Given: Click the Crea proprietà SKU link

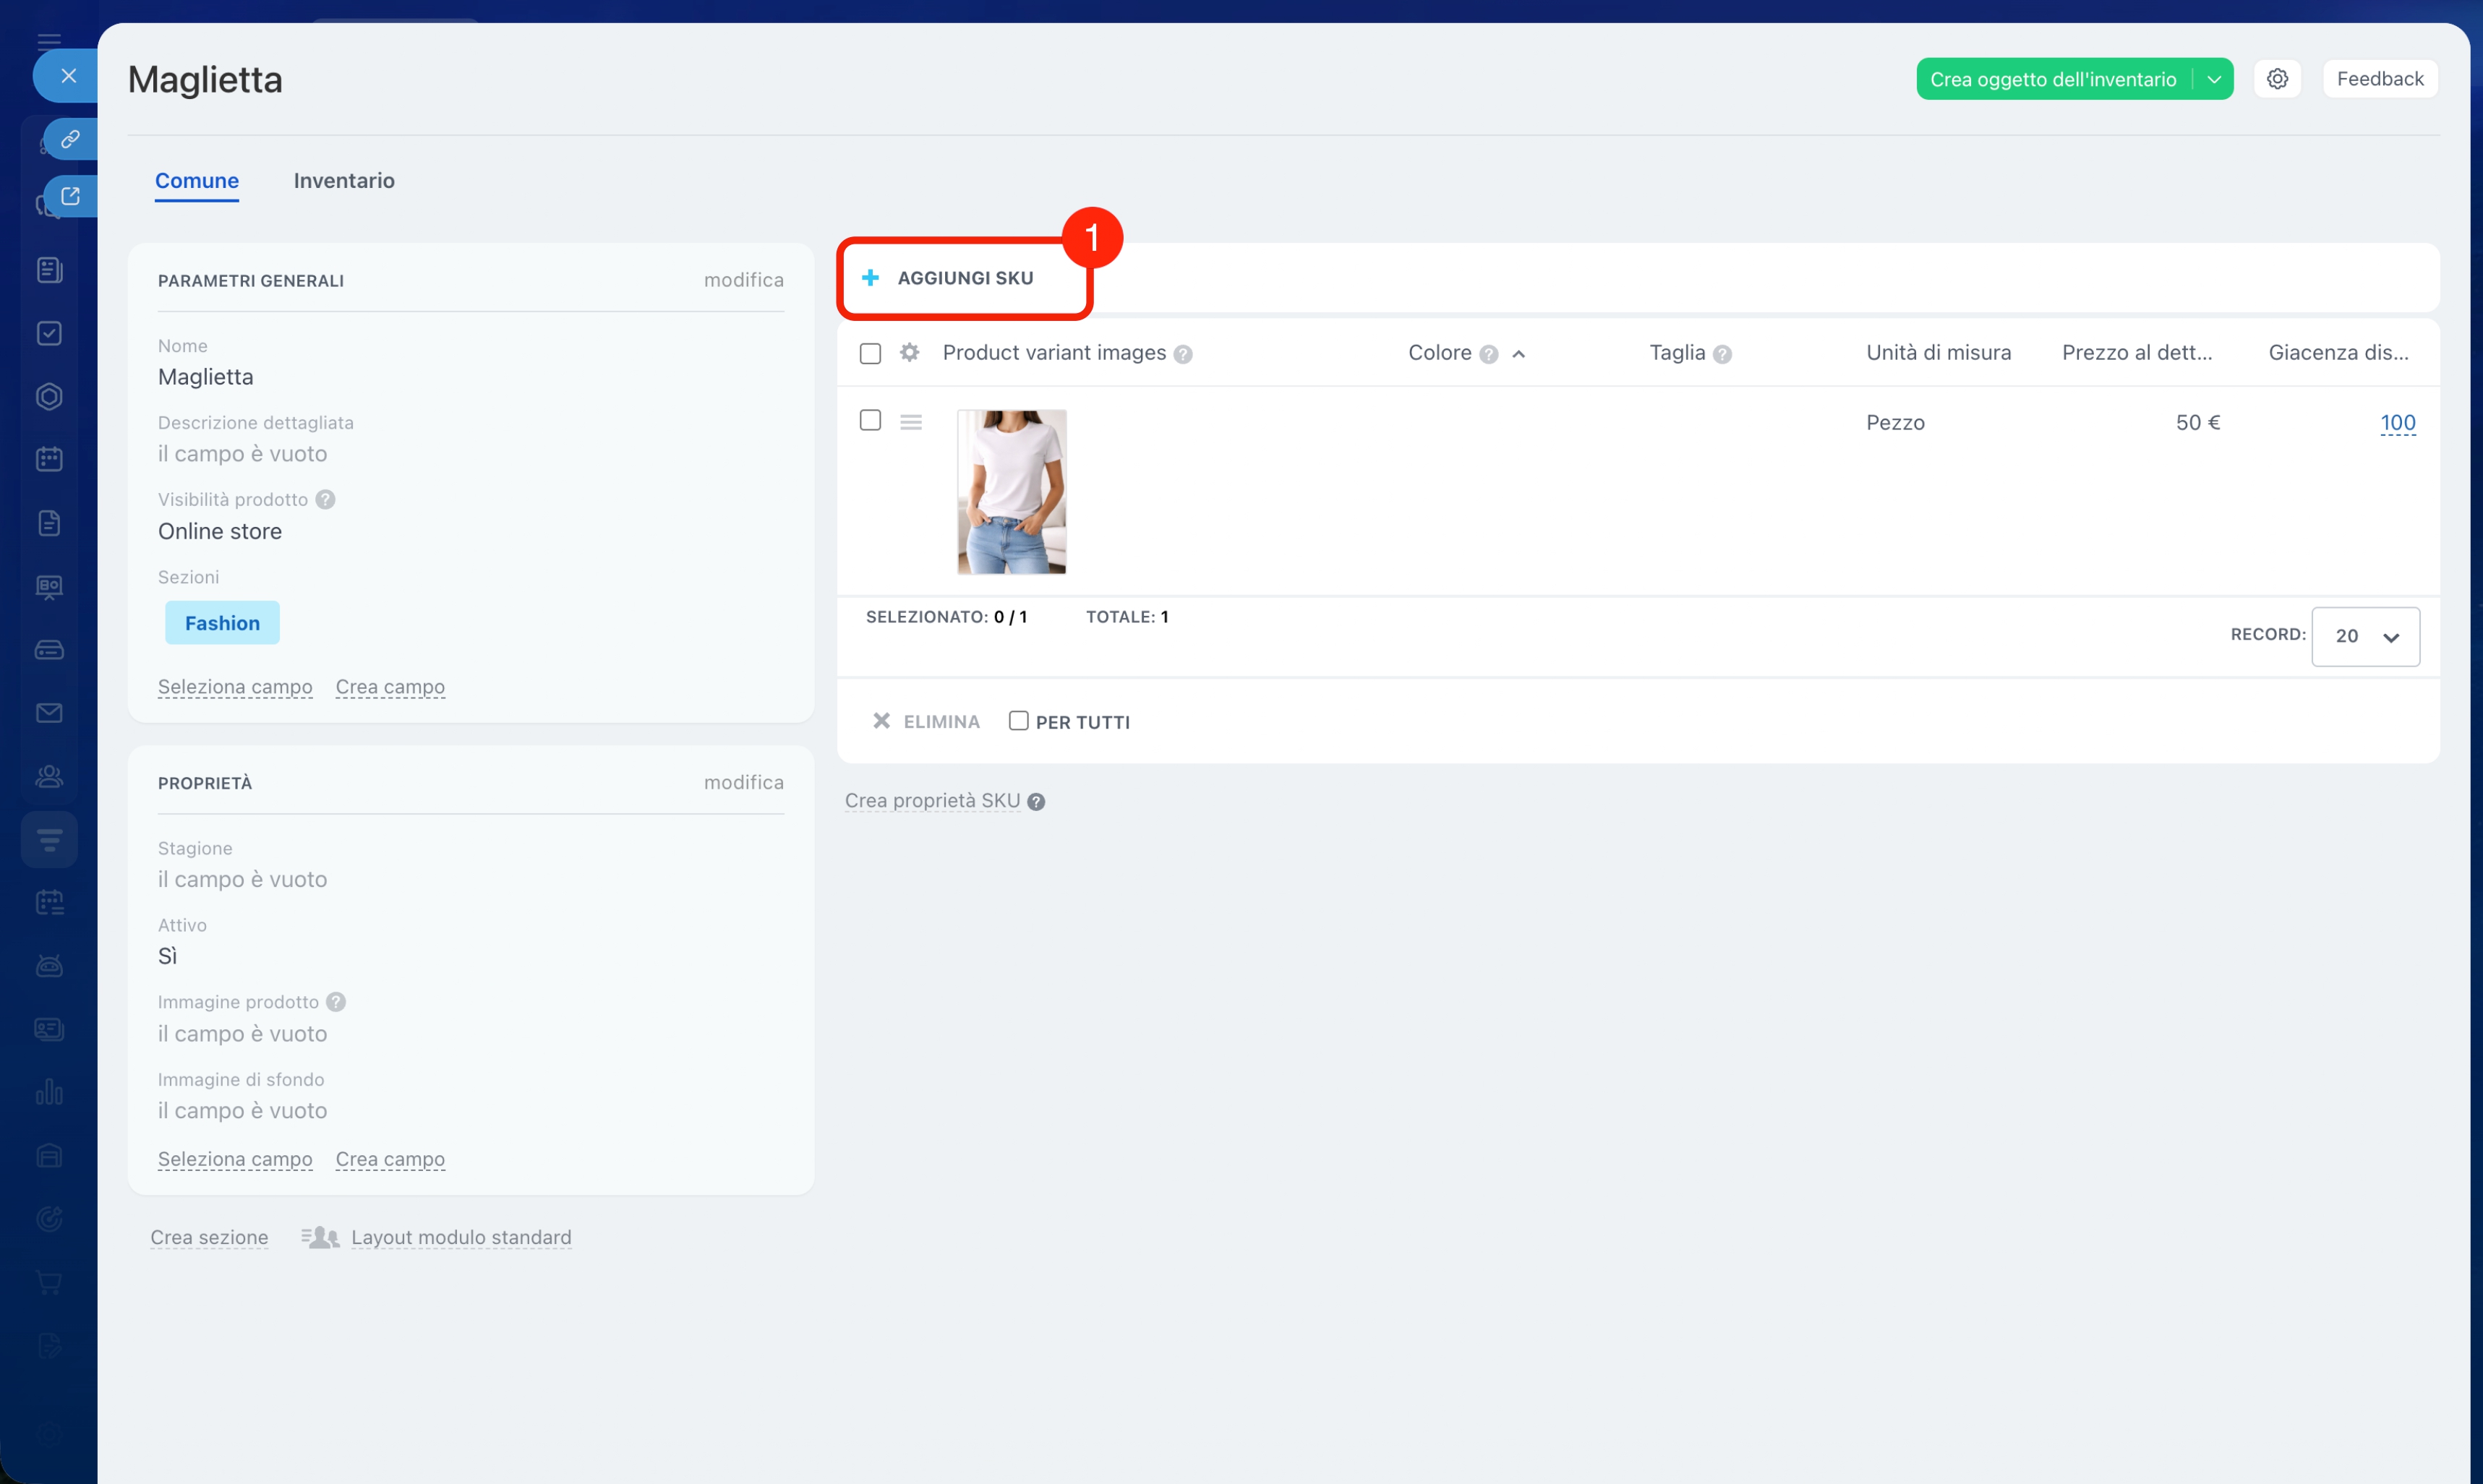Looking at the screenshot, I should point(932,801).
